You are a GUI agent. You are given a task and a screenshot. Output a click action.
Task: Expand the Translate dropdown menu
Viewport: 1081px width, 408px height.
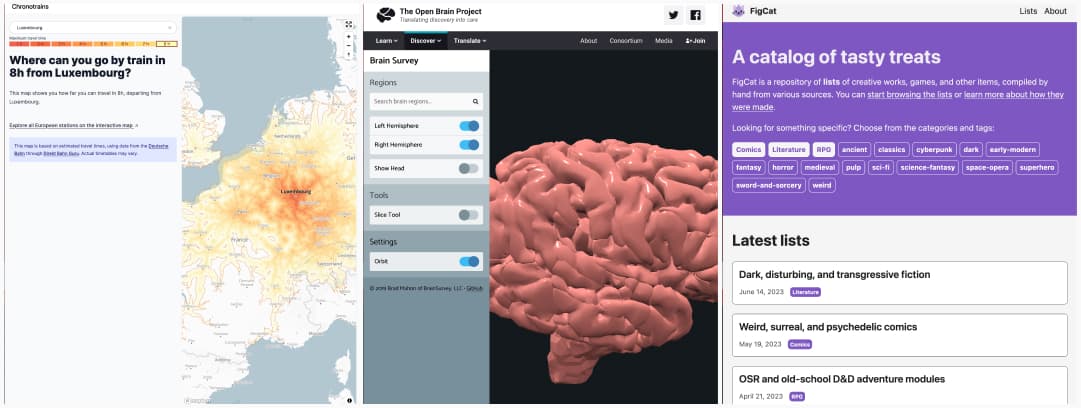tap(469, 41)
